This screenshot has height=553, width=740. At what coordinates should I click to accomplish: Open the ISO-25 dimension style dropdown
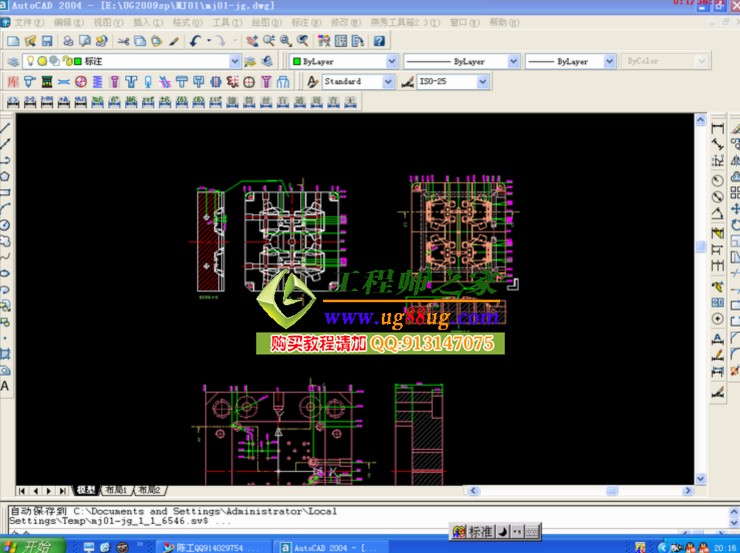pos(482,82)
